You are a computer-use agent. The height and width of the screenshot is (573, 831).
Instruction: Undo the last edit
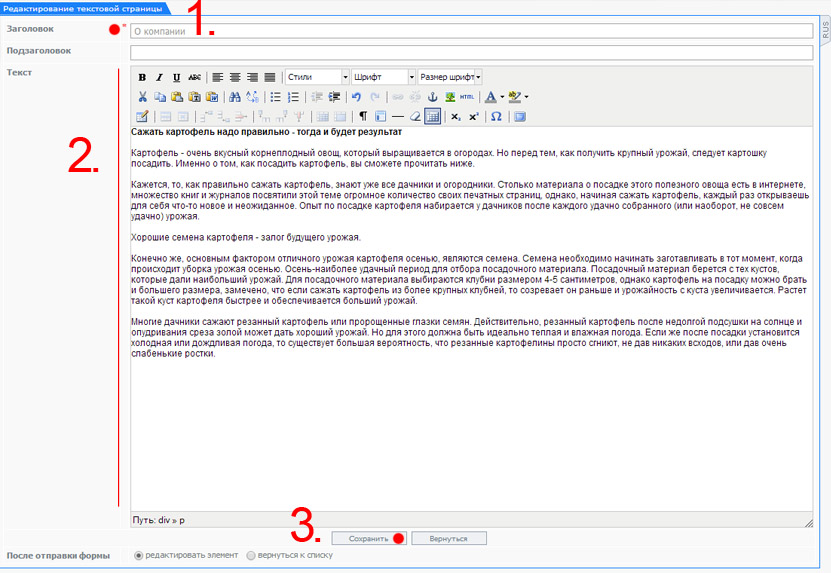coord(356,97)
